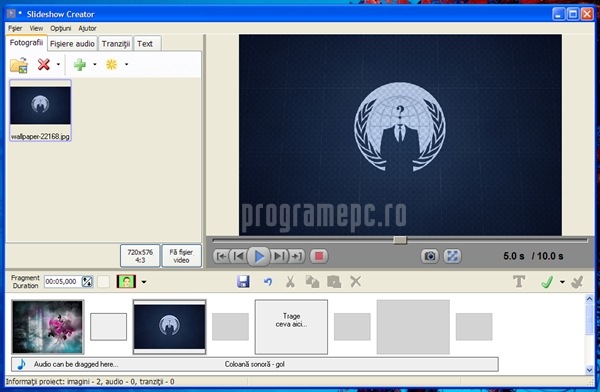Click the open photo folder icon

click(x=19, y=65)
